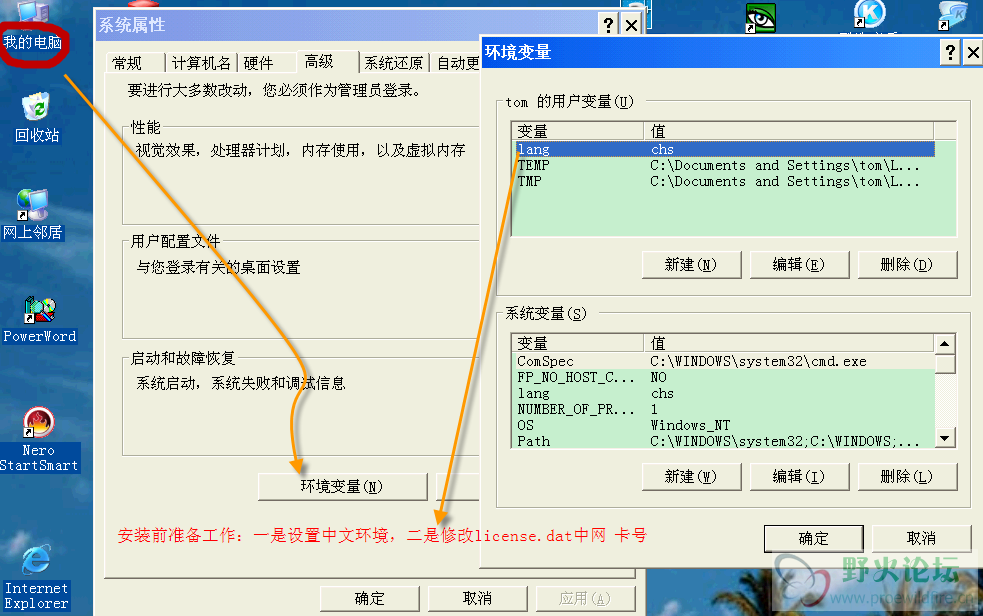Select the NUMBER_OF_PR... system variable row
983x616 pixels.
[x=724, y=409]
